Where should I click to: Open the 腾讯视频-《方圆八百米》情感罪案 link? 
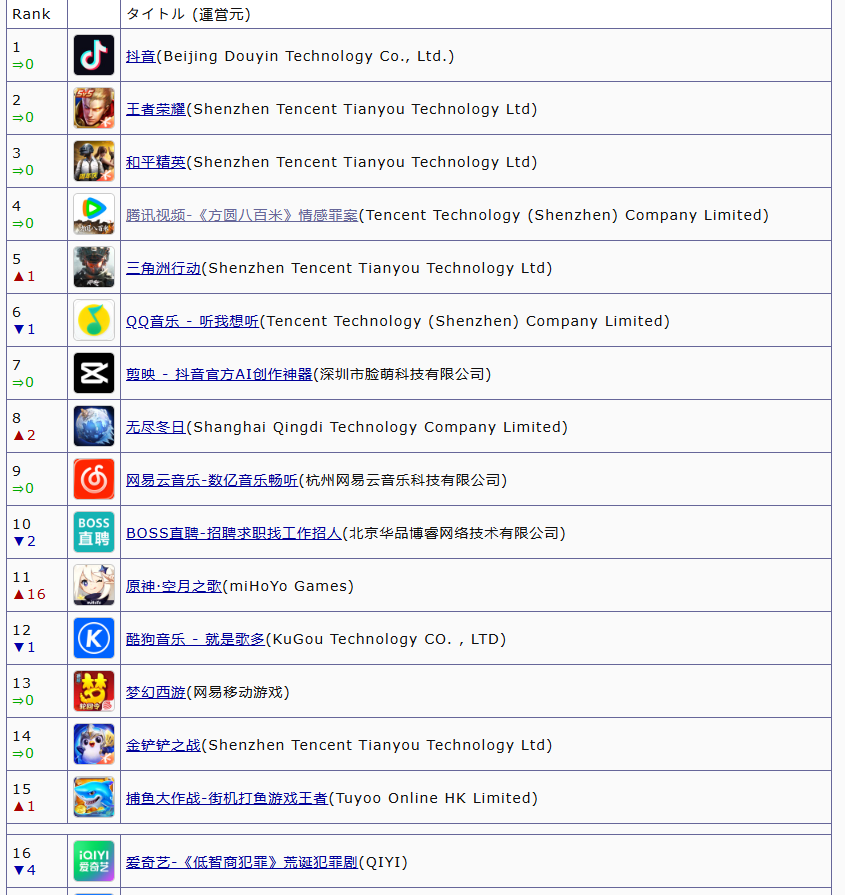(x=242, y=215)
